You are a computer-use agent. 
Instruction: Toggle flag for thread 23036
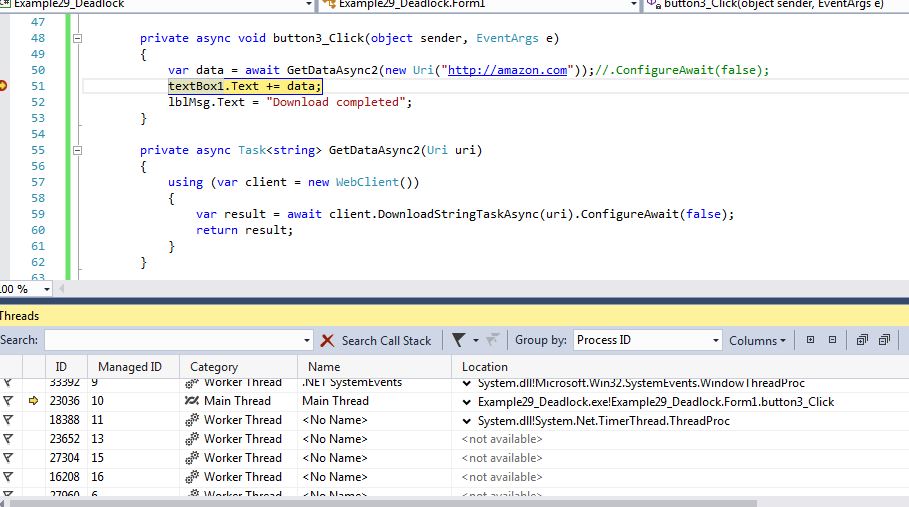pyautogui.click(x=8, y=401)
